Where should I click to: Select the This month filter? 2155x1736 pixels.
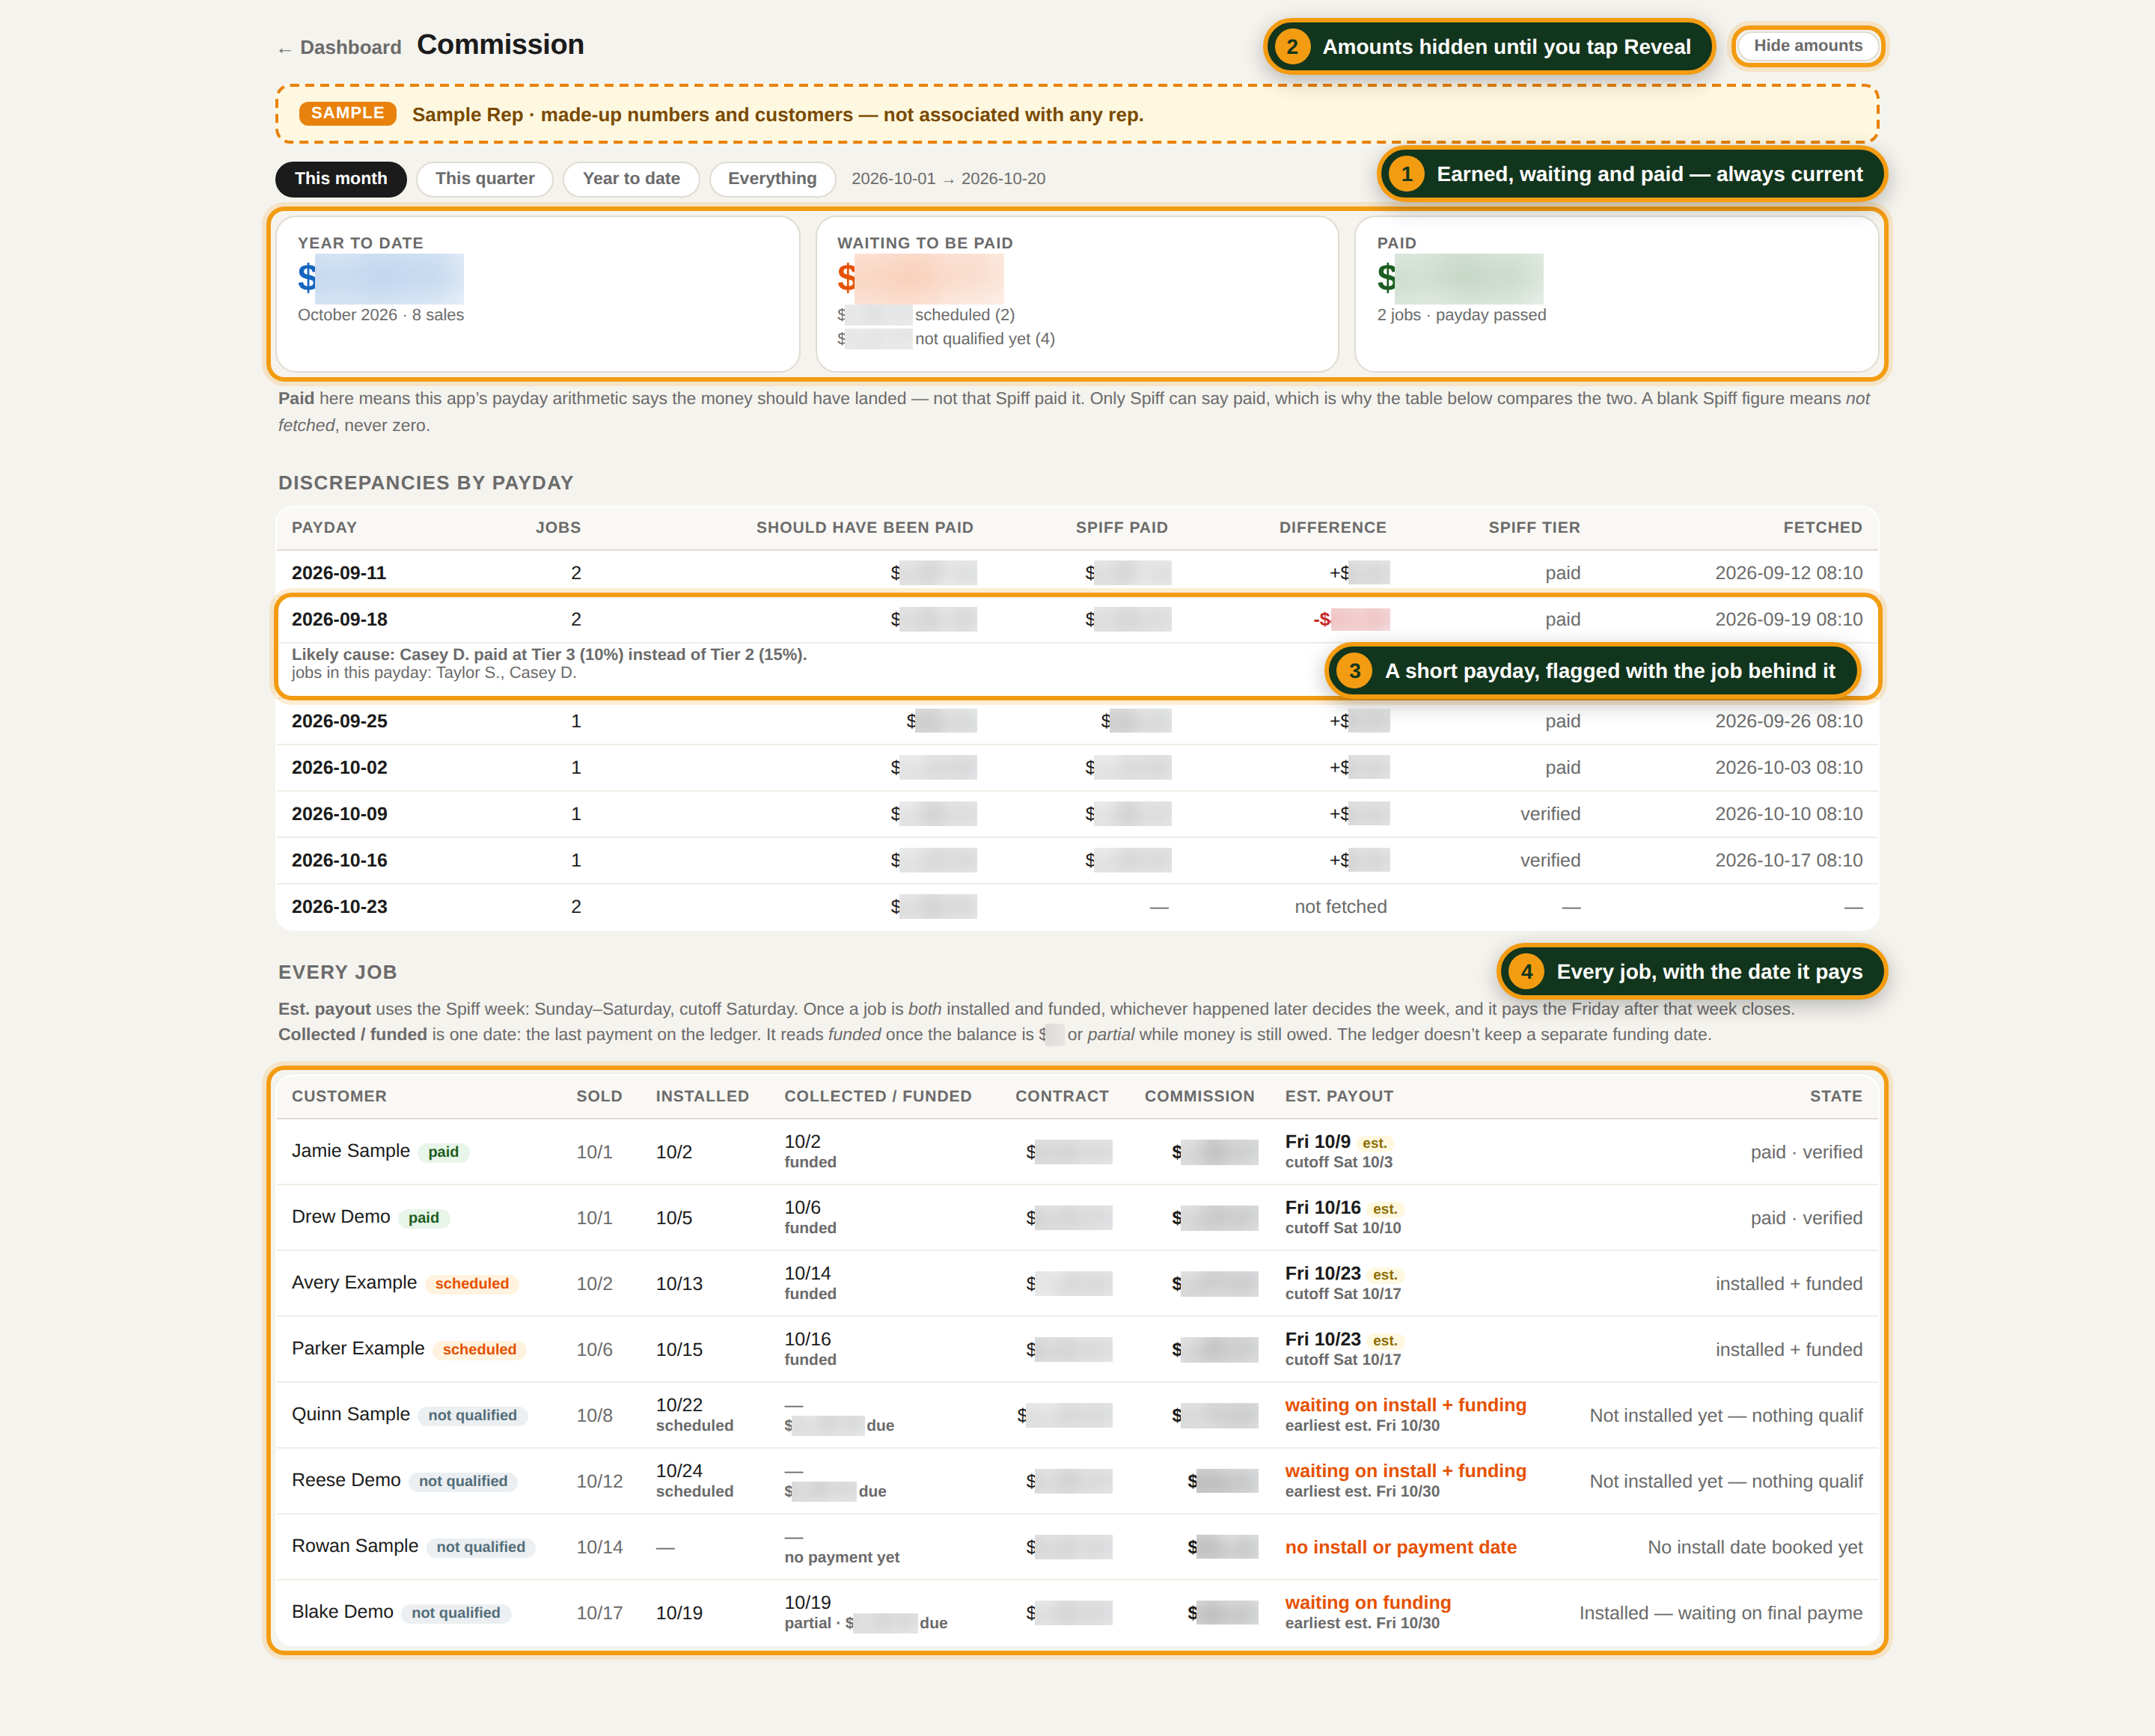(x=340, y=179)
